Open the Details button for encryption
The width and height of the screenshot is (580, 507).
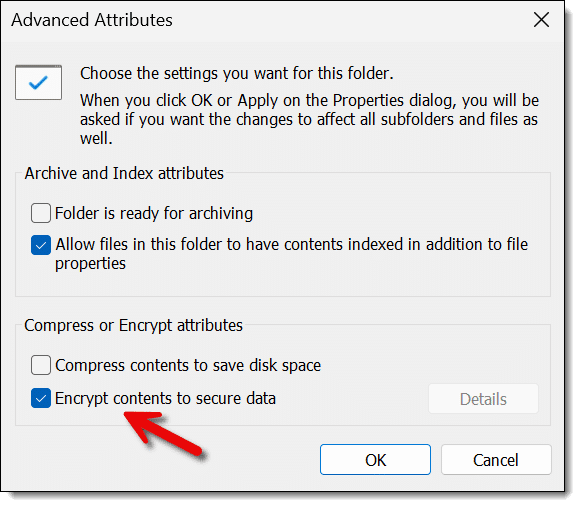point(483,399)
